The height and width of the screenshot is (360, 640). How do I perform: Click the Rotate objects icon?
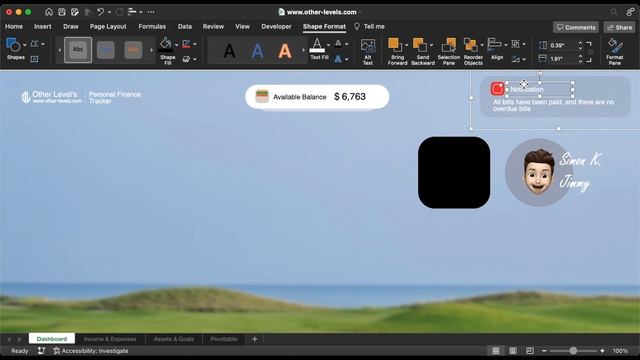point(516,59)
